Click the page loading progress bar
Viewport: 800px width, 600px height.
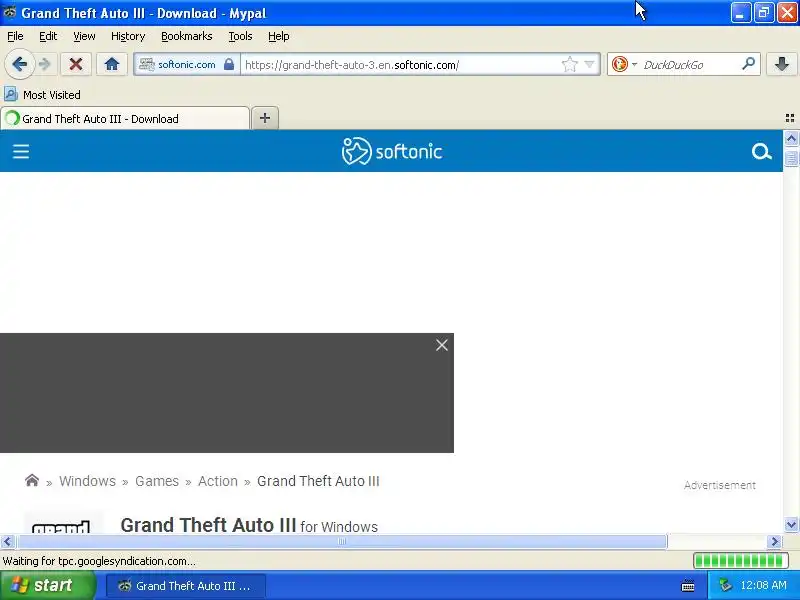(x=741, y=561)
